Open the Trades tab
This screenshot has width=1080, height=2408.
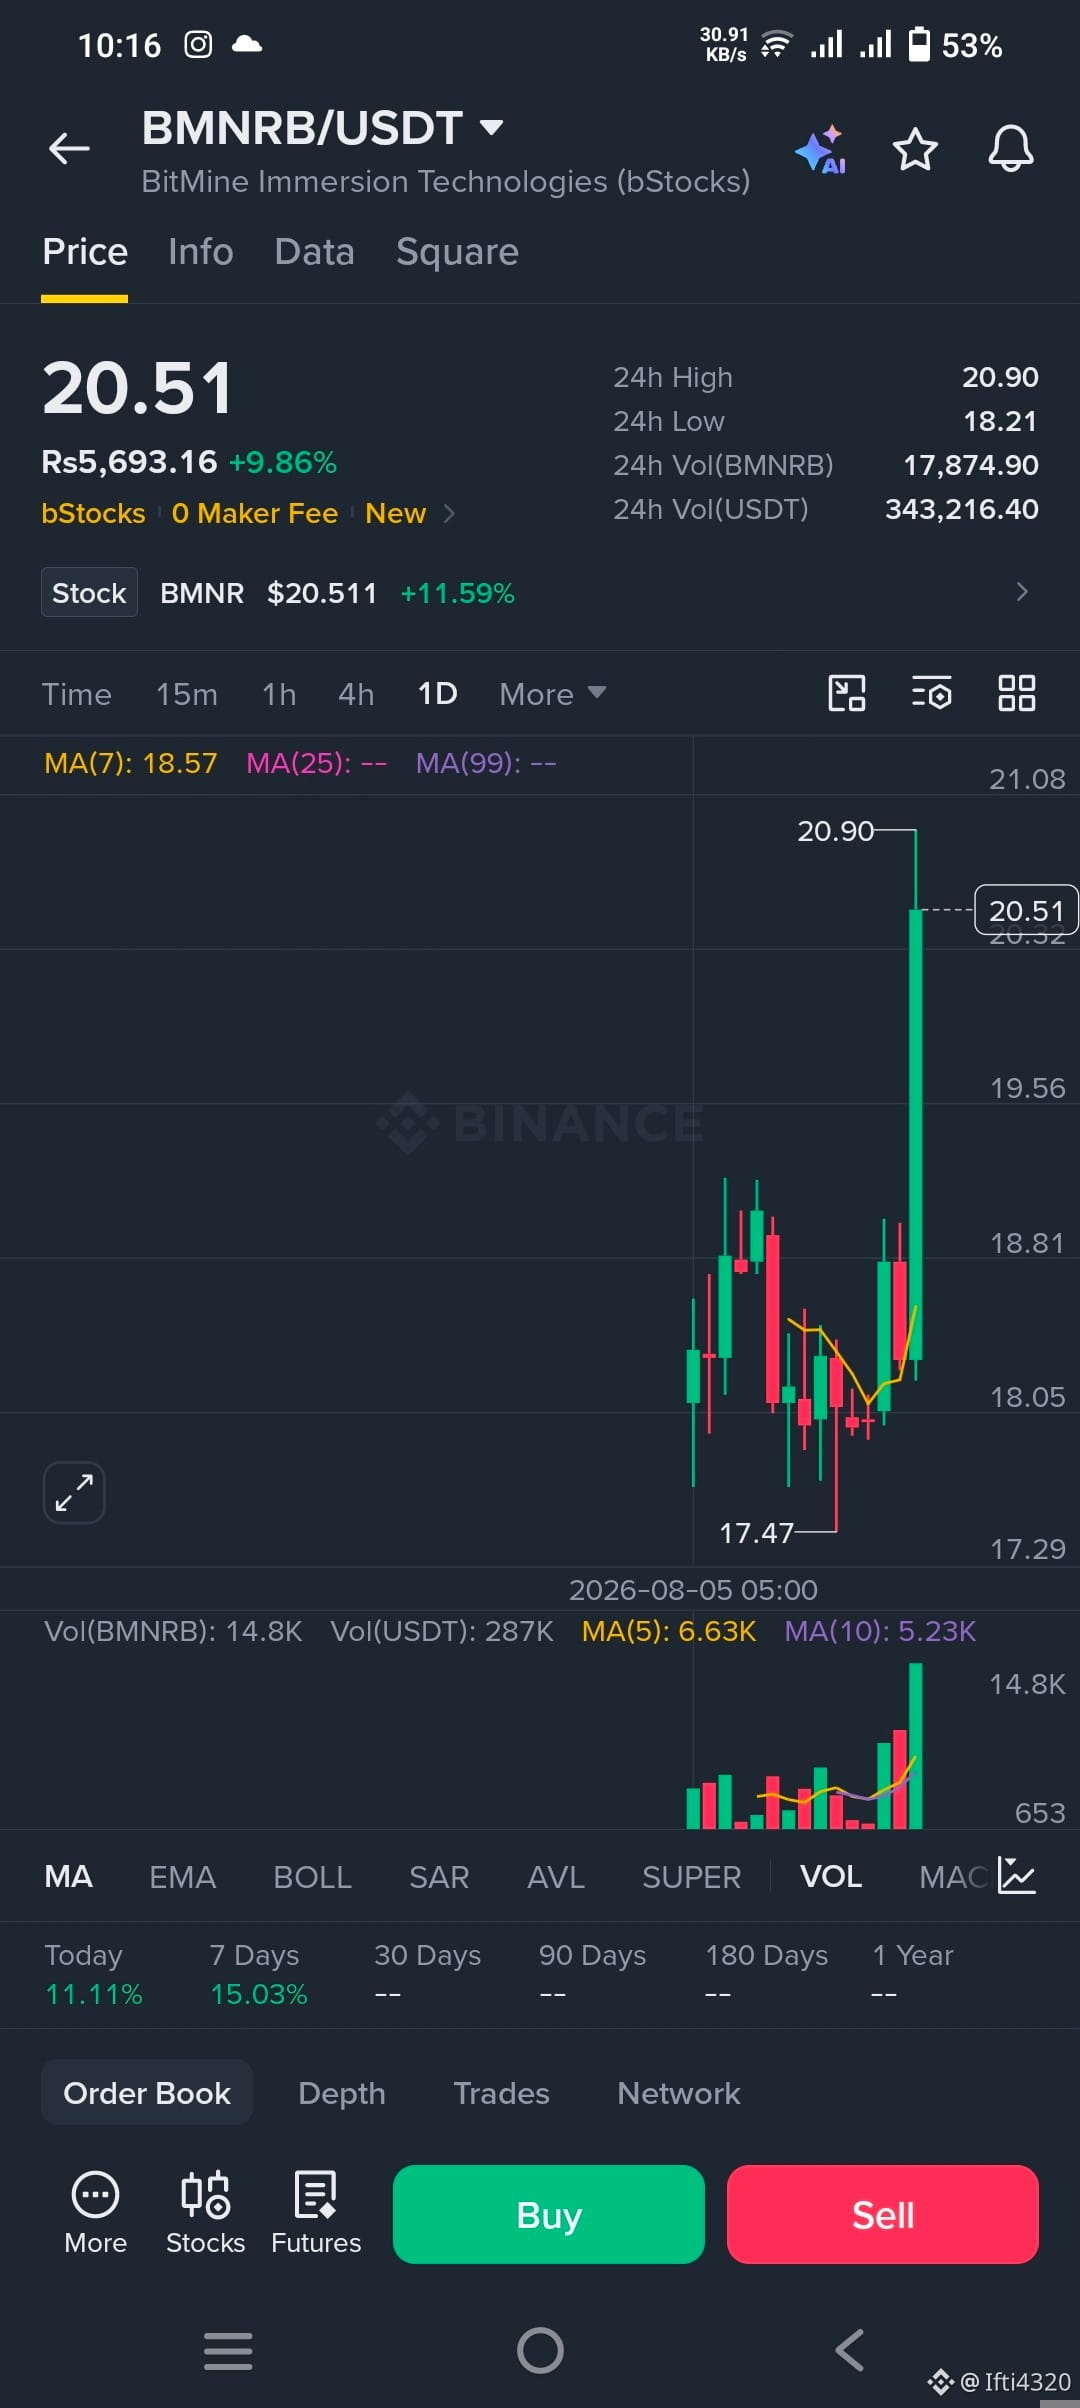501,2093
